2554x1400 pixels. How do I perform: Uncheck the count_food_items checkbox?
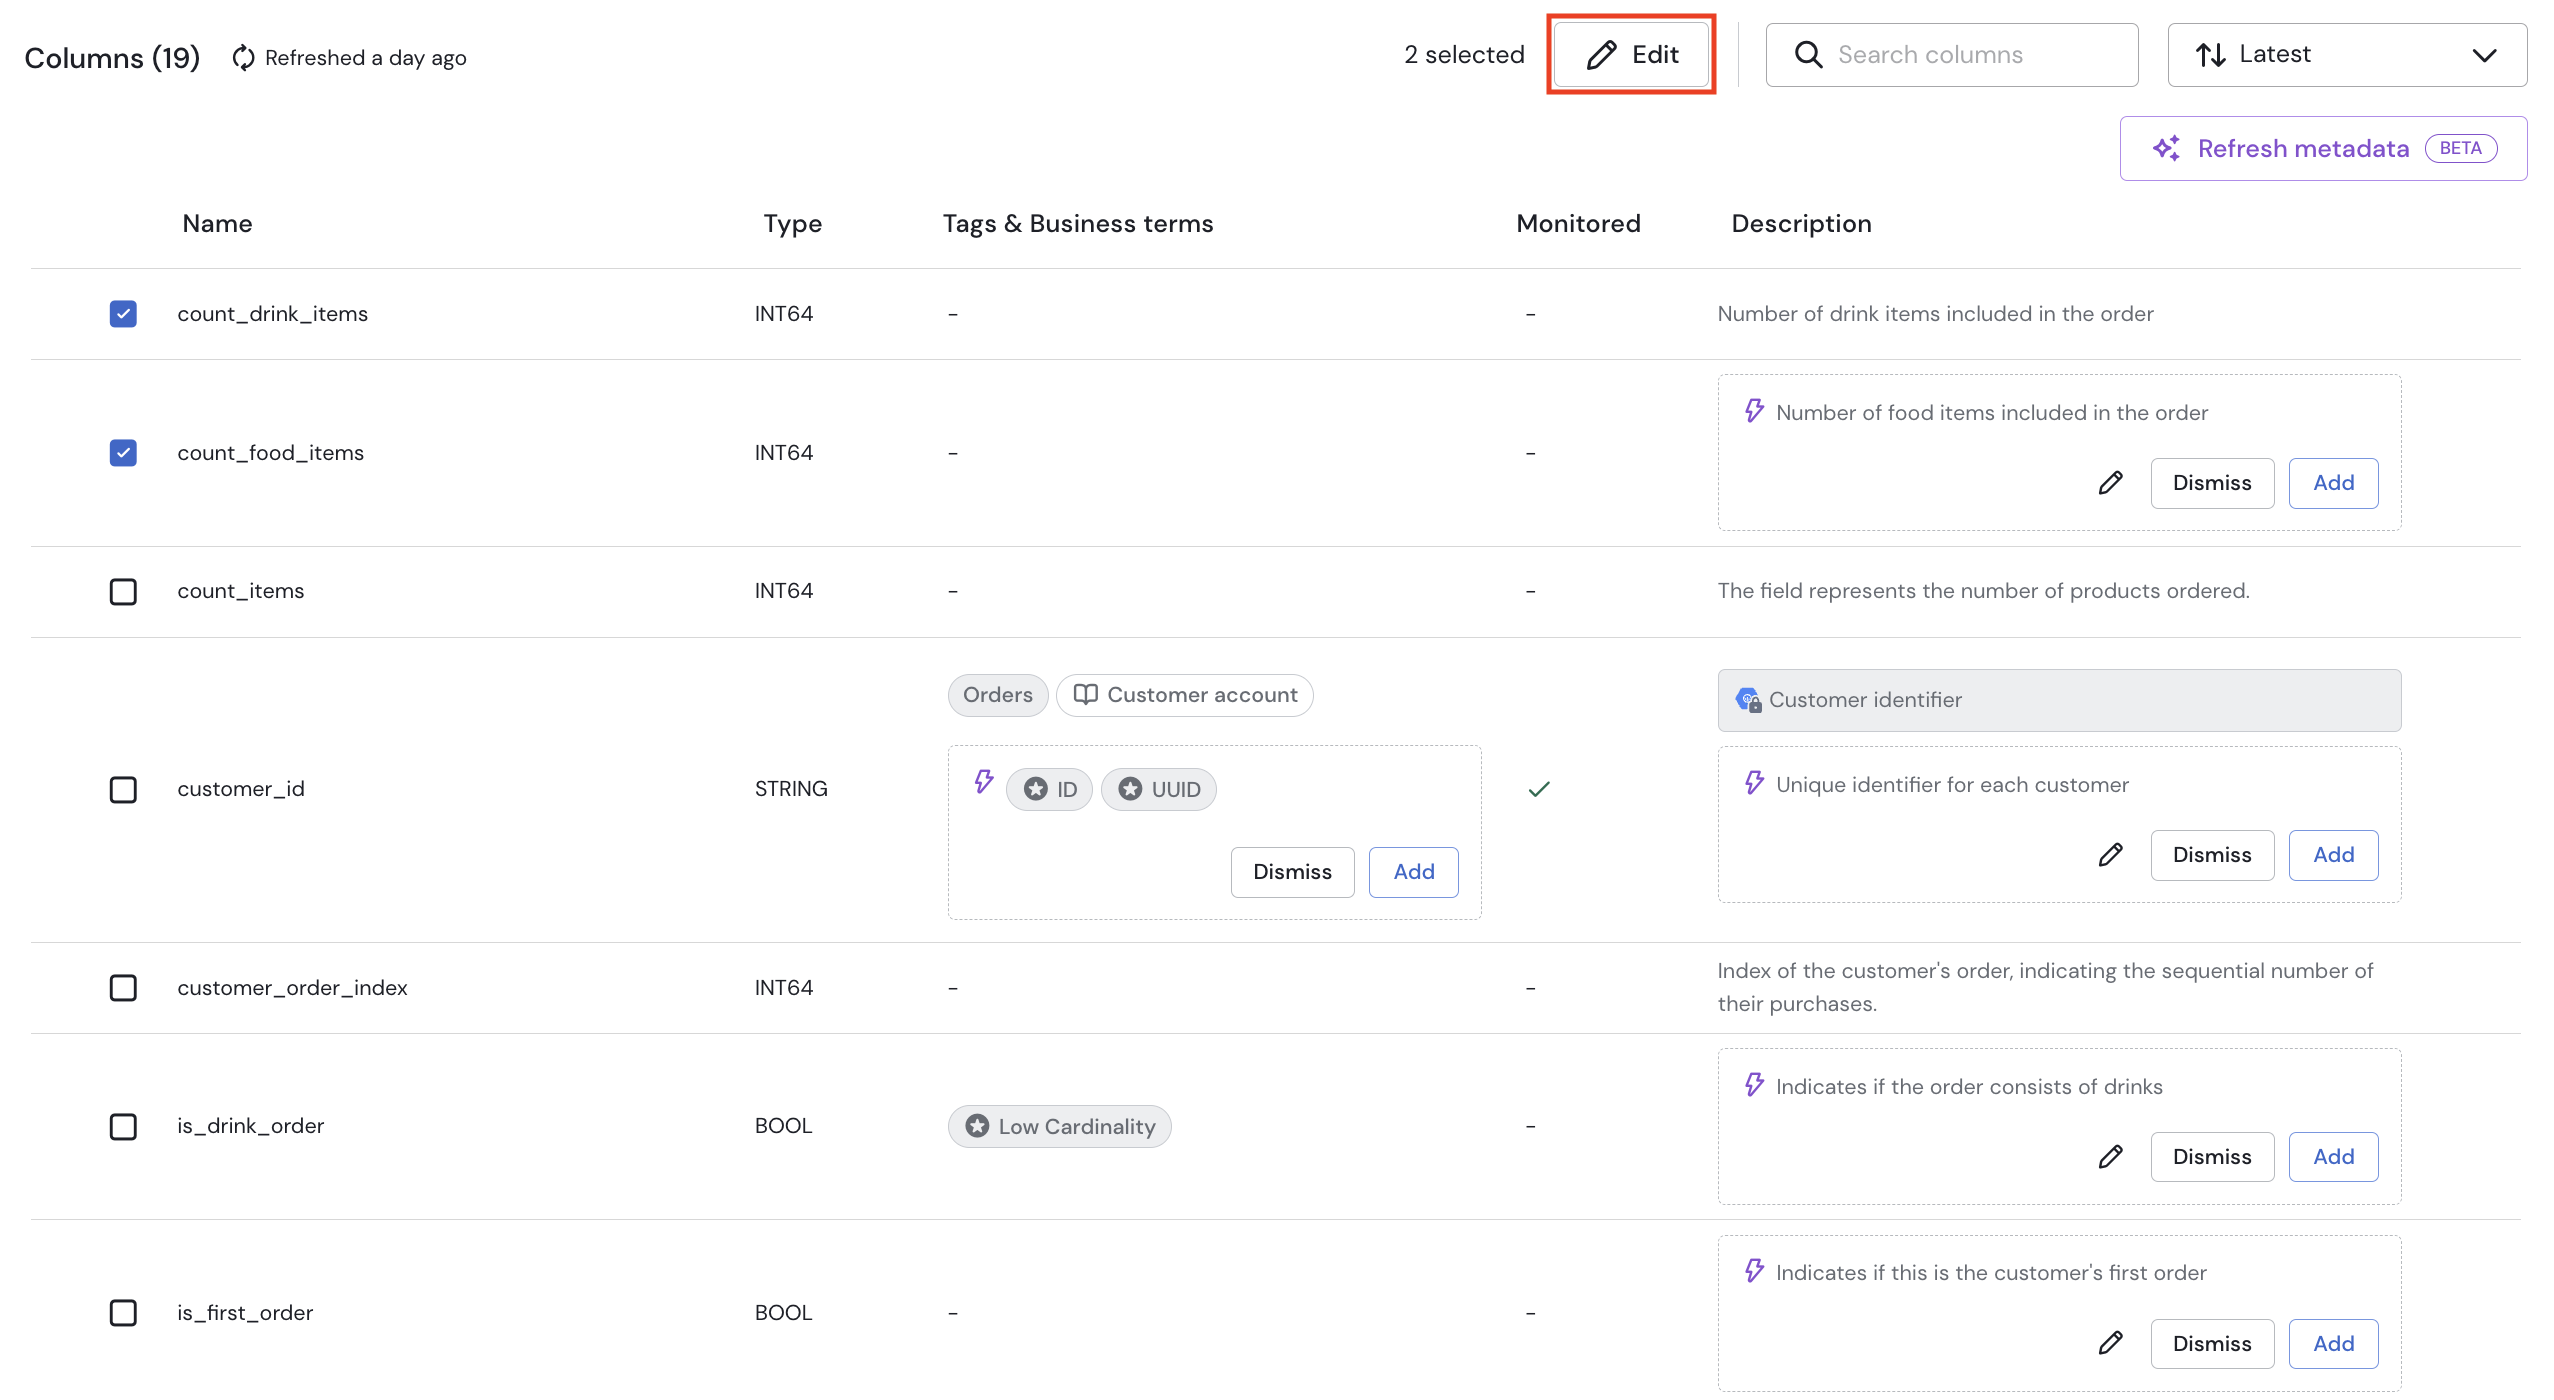point(123,453)
